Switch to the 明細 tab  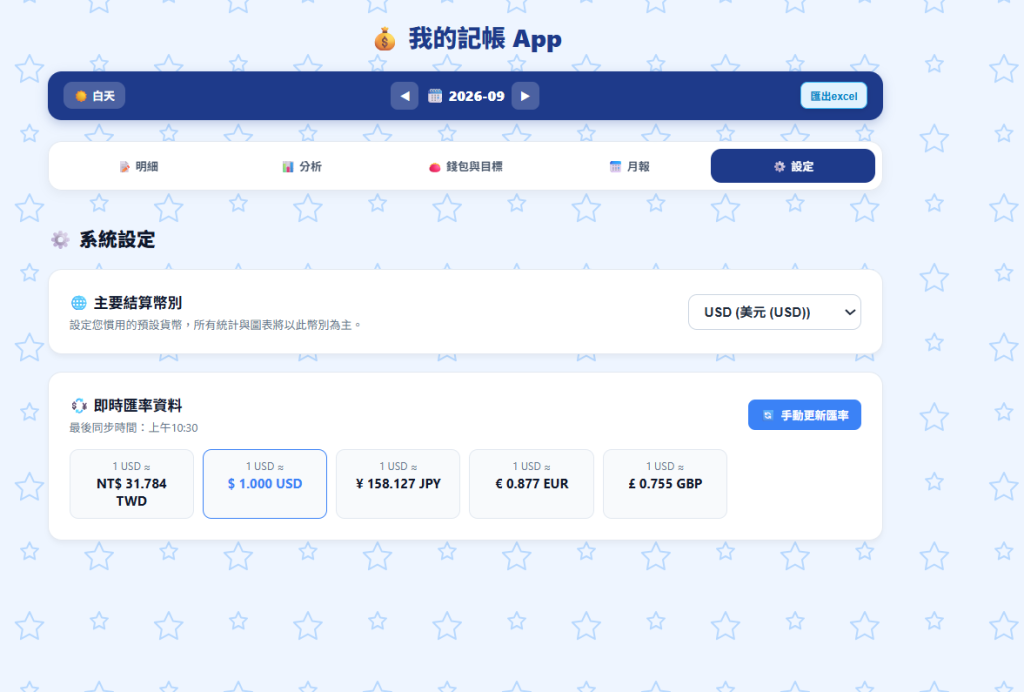tap(139, 166)
